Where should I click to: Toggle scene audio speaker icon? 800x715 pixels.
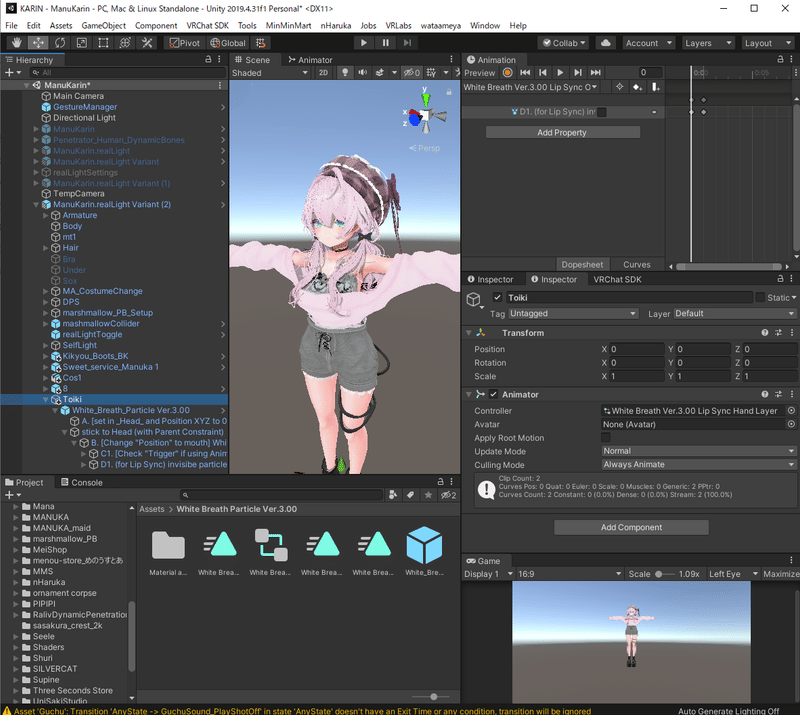(362, 72)
